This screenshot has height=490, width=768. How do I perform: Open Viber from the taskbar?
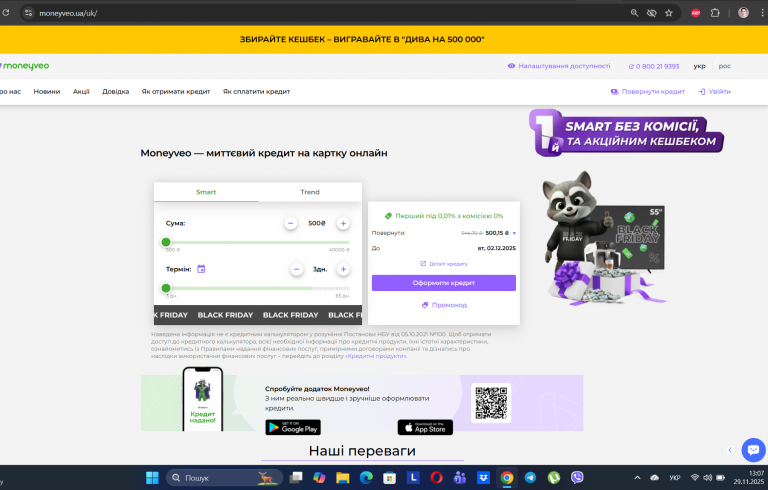pos(577,477)
